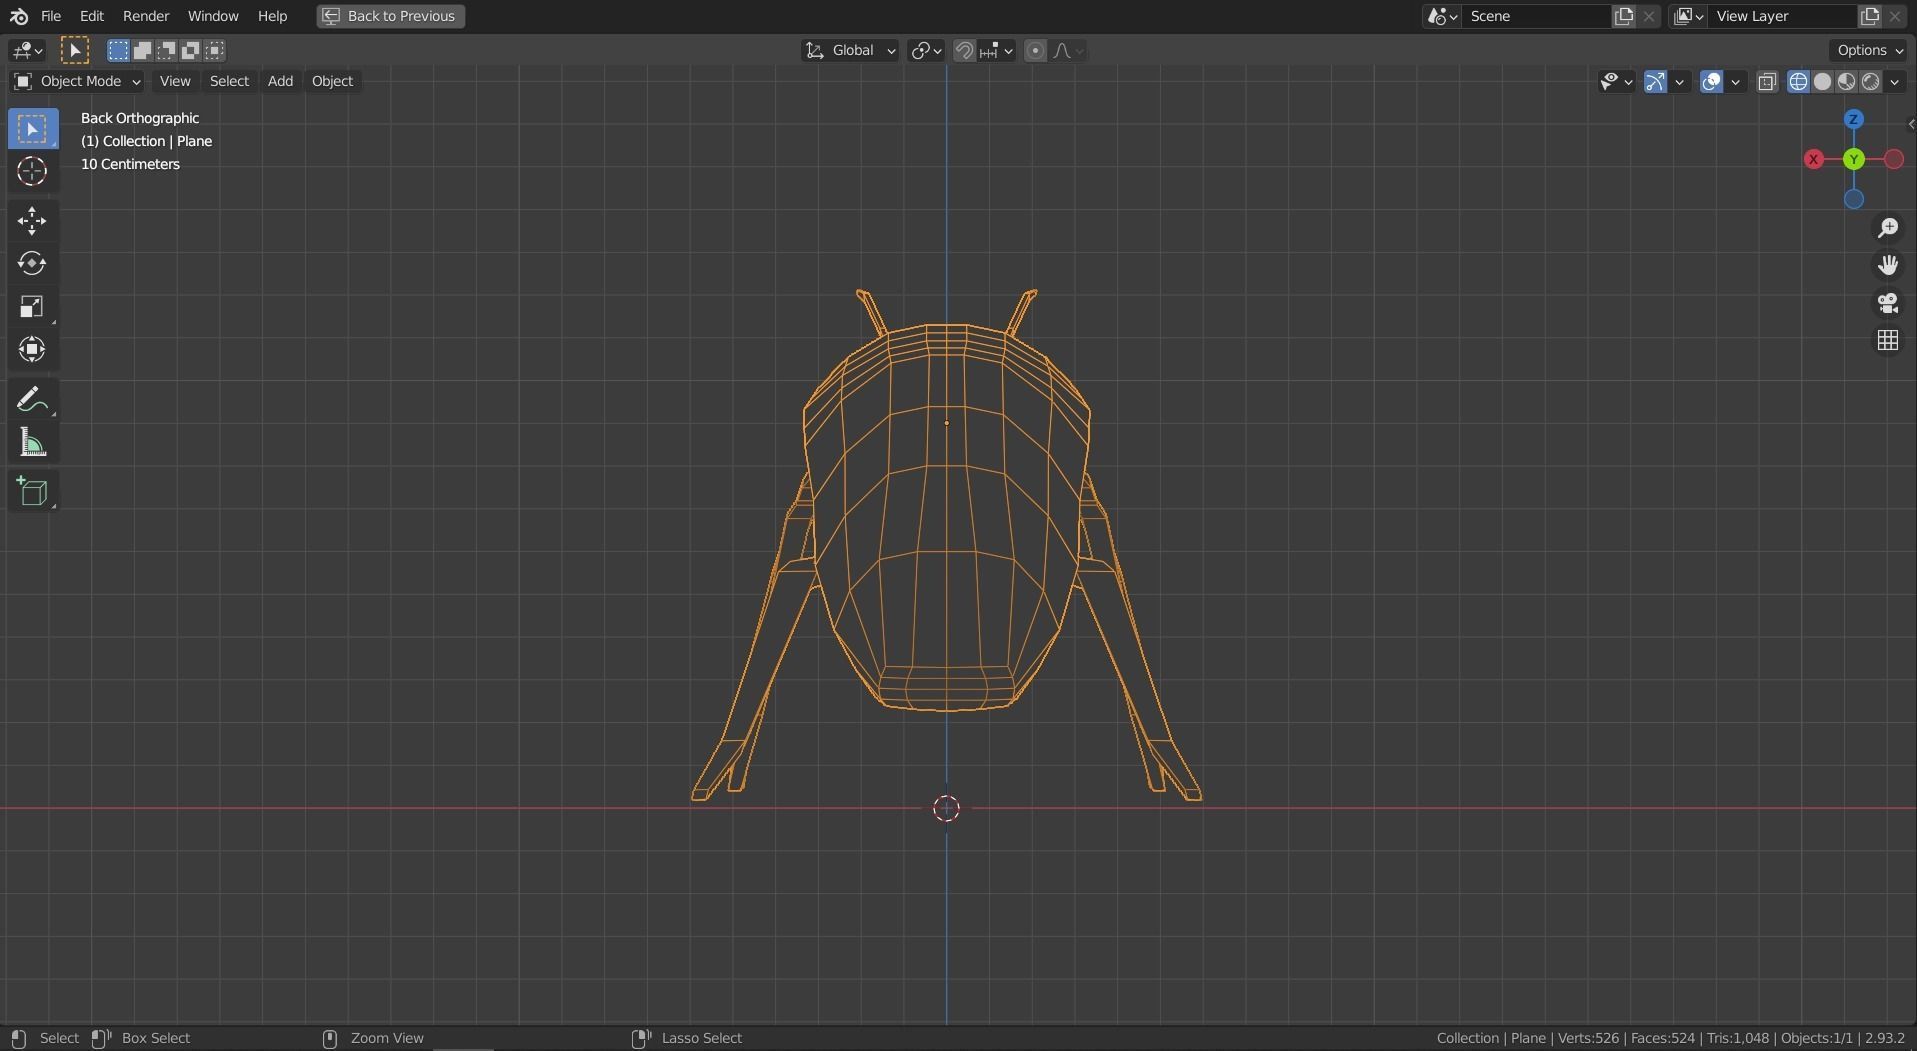Toggle snapping magnet
The height and width of the screenshot is (1051, 1917).
point(963,50)
